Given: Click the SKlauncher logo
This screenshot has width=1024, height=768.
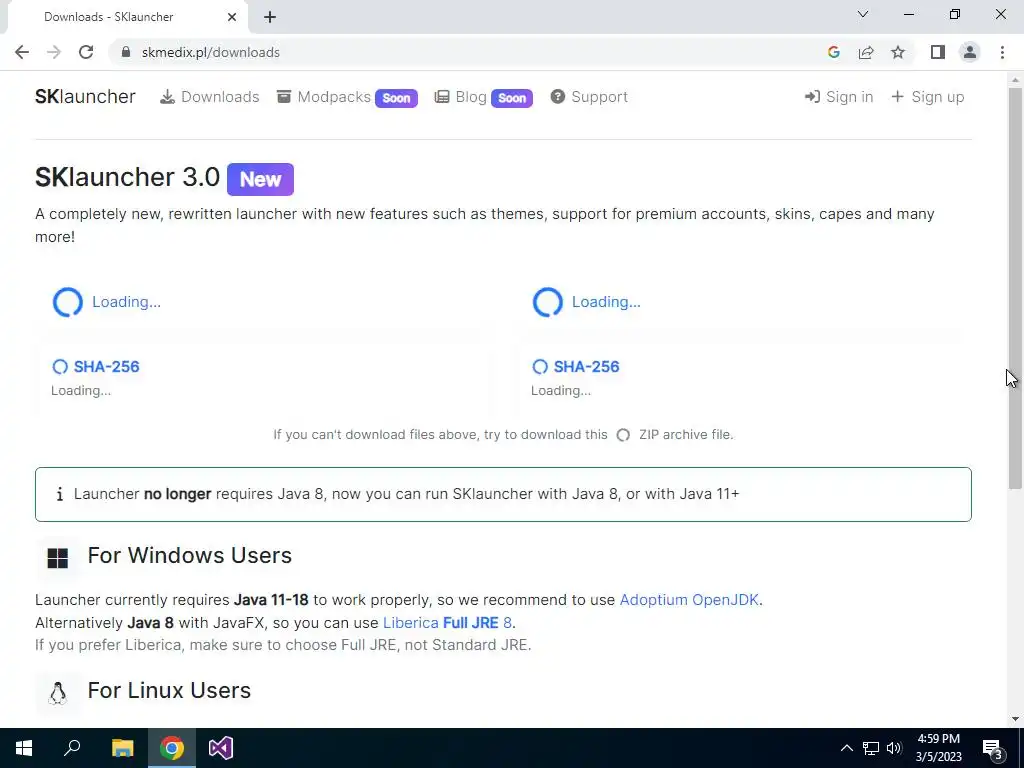Looking at the screenshot, I should pyautogui.click(x=85, y=97).
